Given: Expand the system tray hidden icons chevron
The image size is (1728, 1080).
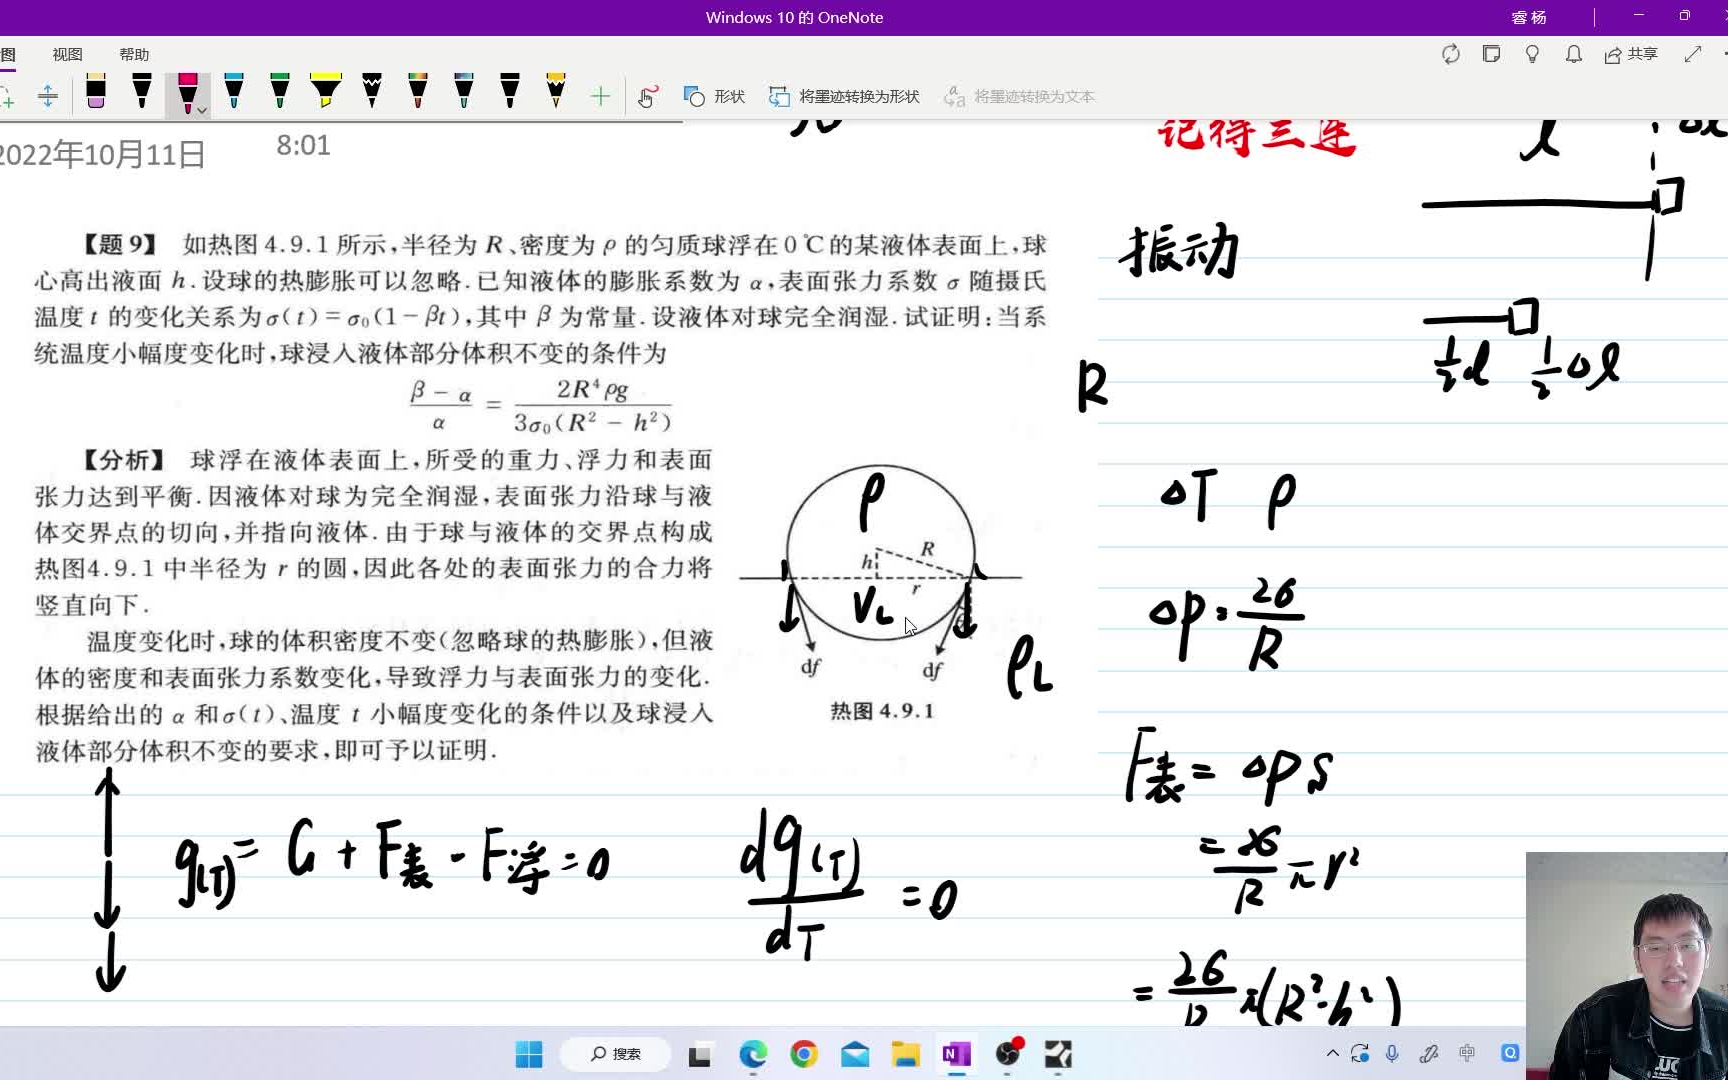Looking at the screenshot, I should click(1332, 1053).
